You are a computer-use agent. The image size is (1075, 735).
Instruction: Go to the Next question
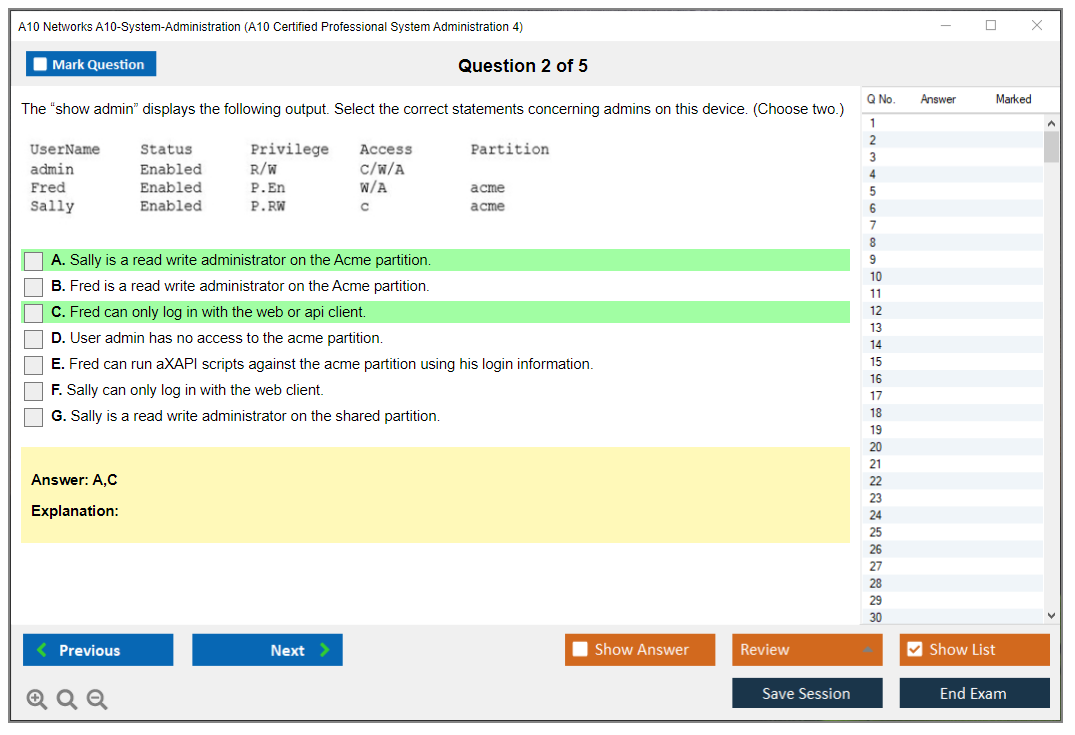tap(267, 650)
